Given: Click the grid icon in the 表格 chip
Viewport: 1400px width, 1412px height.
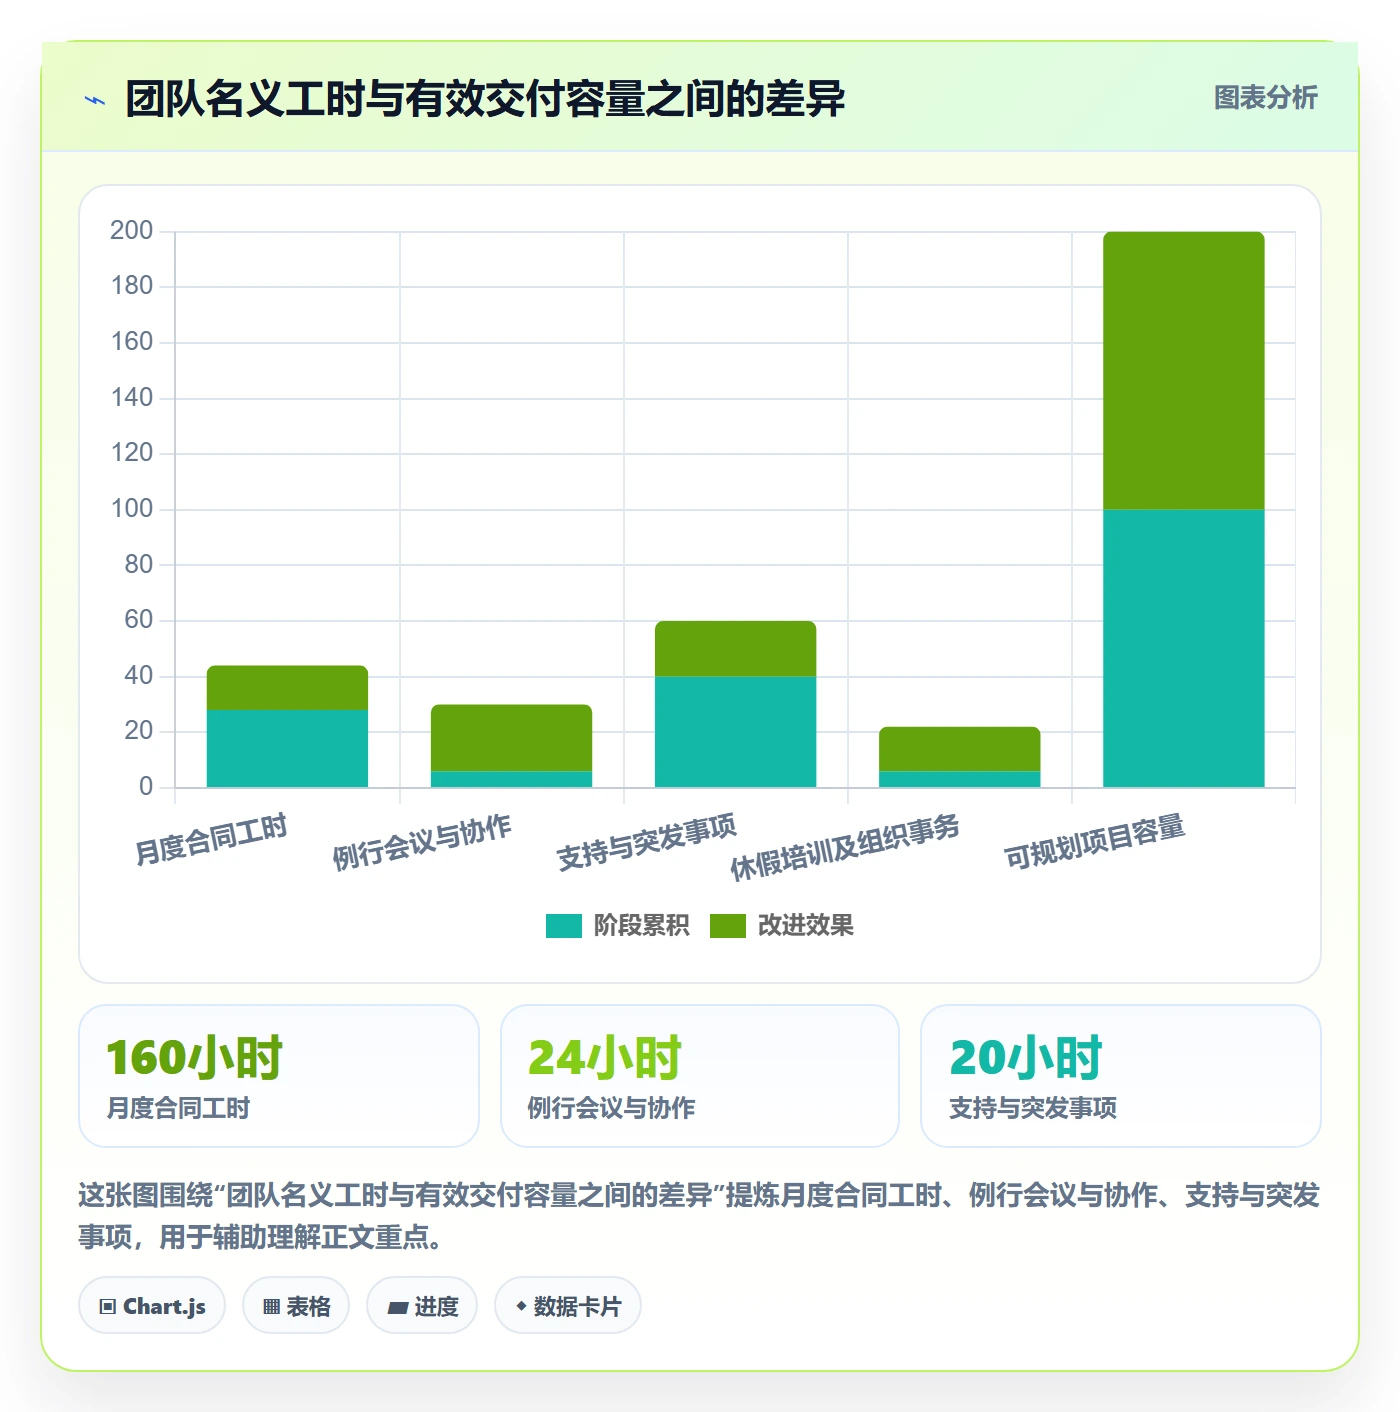Looking at the screenshot, I should pyautogui.click(x=271, y=1307).
